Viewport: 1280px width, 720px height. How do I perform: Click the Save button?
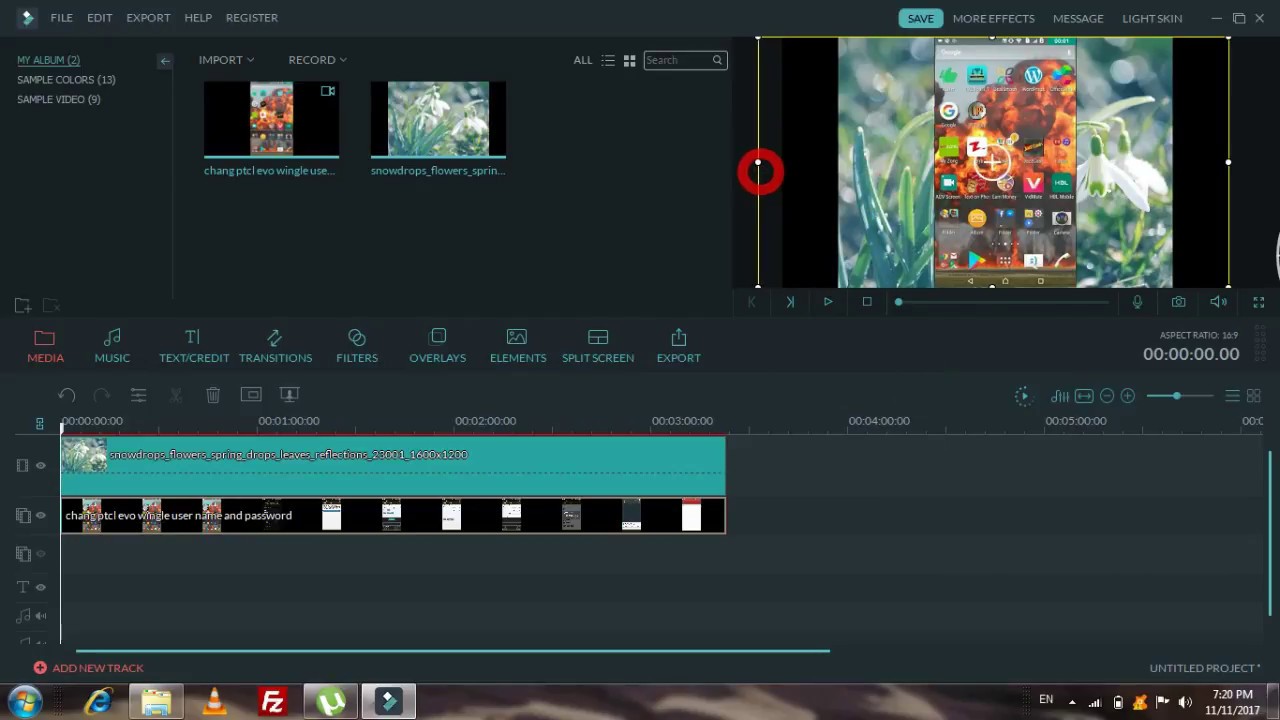pos(920,18)
